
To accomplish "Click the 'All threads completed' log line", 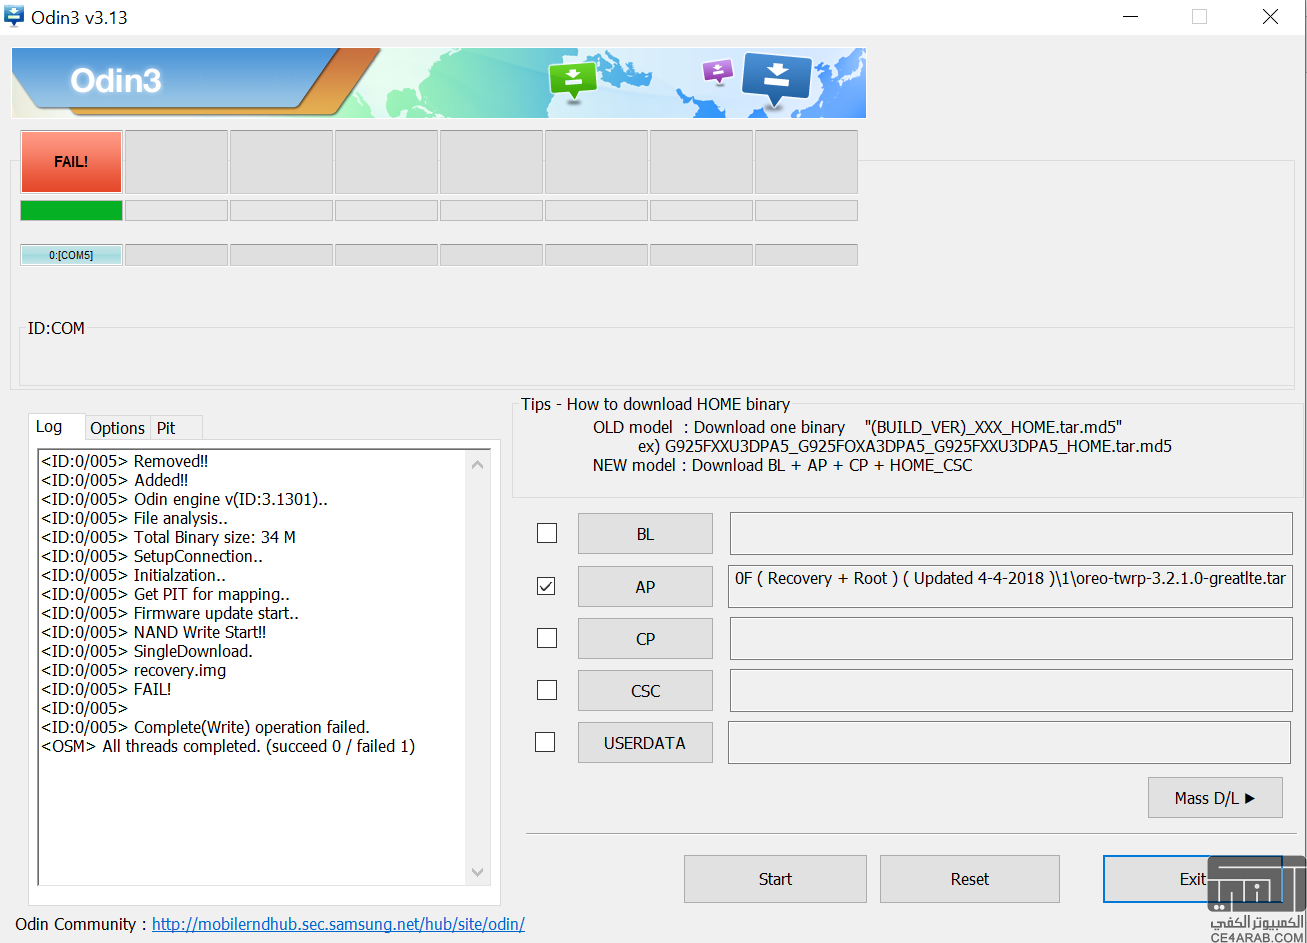I will coord(228,746).
